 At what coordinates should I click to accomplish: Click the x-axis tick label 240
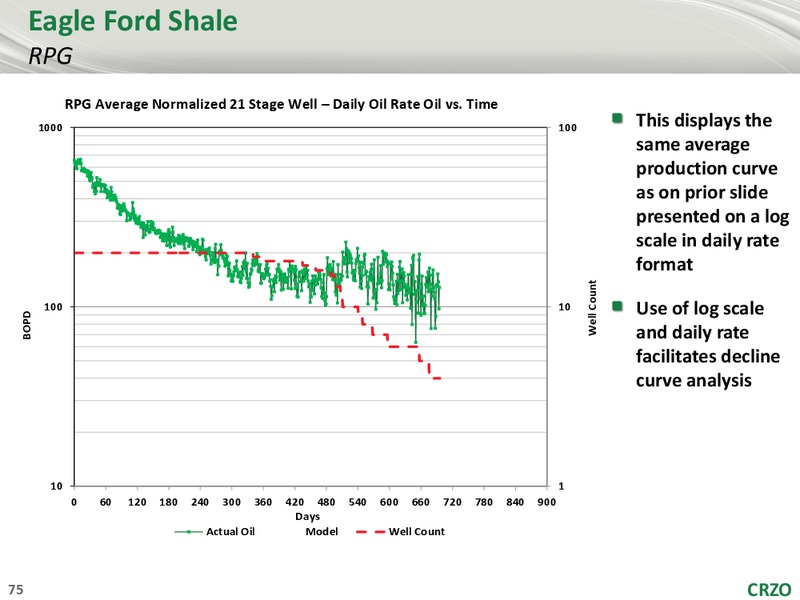(200, 502)
